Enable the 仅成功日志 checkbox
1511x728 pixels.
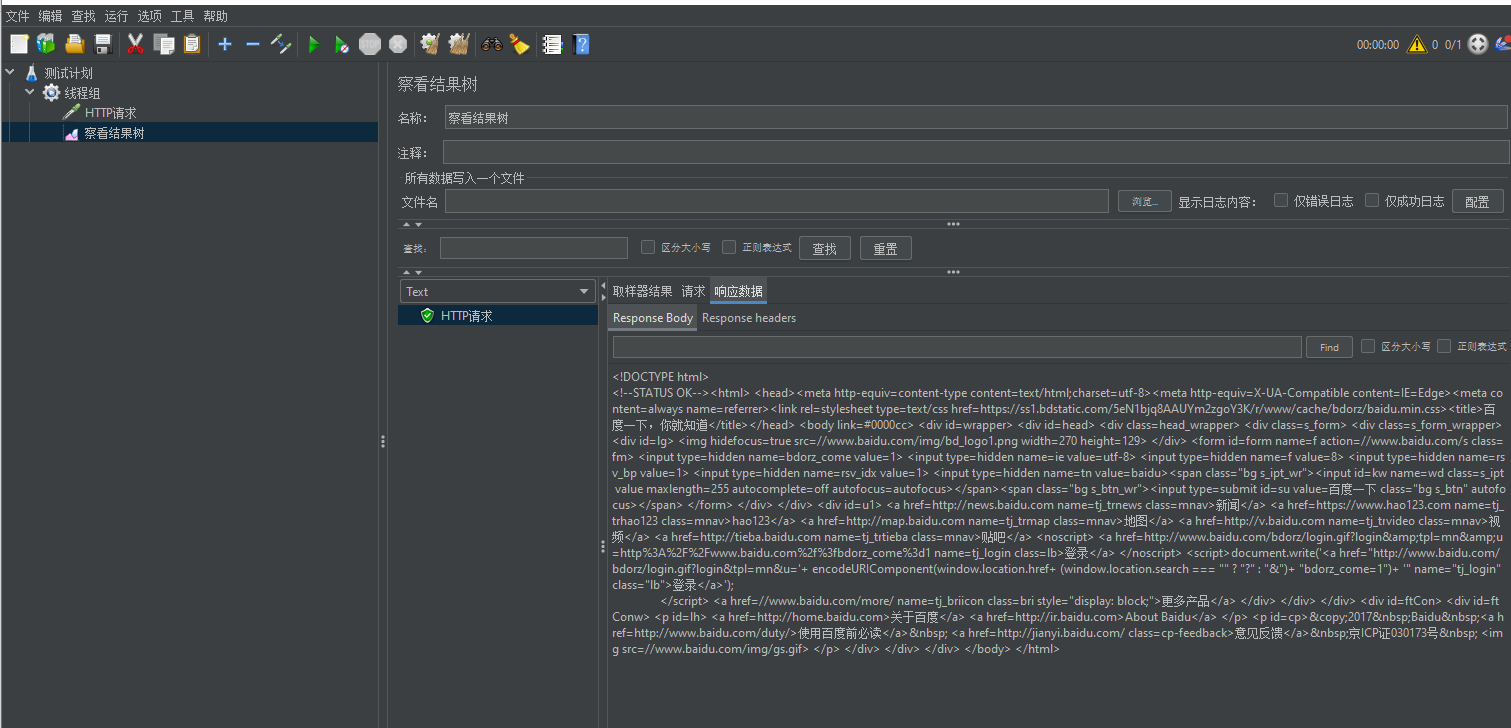[1372, 200]
